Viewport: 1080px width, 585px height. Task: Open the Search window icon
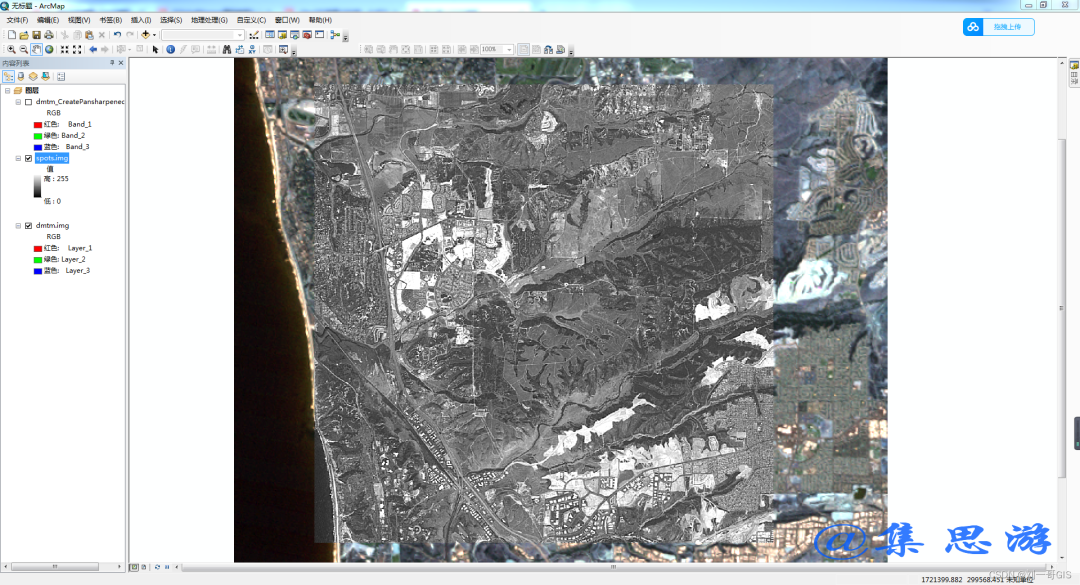coord(295,34)
